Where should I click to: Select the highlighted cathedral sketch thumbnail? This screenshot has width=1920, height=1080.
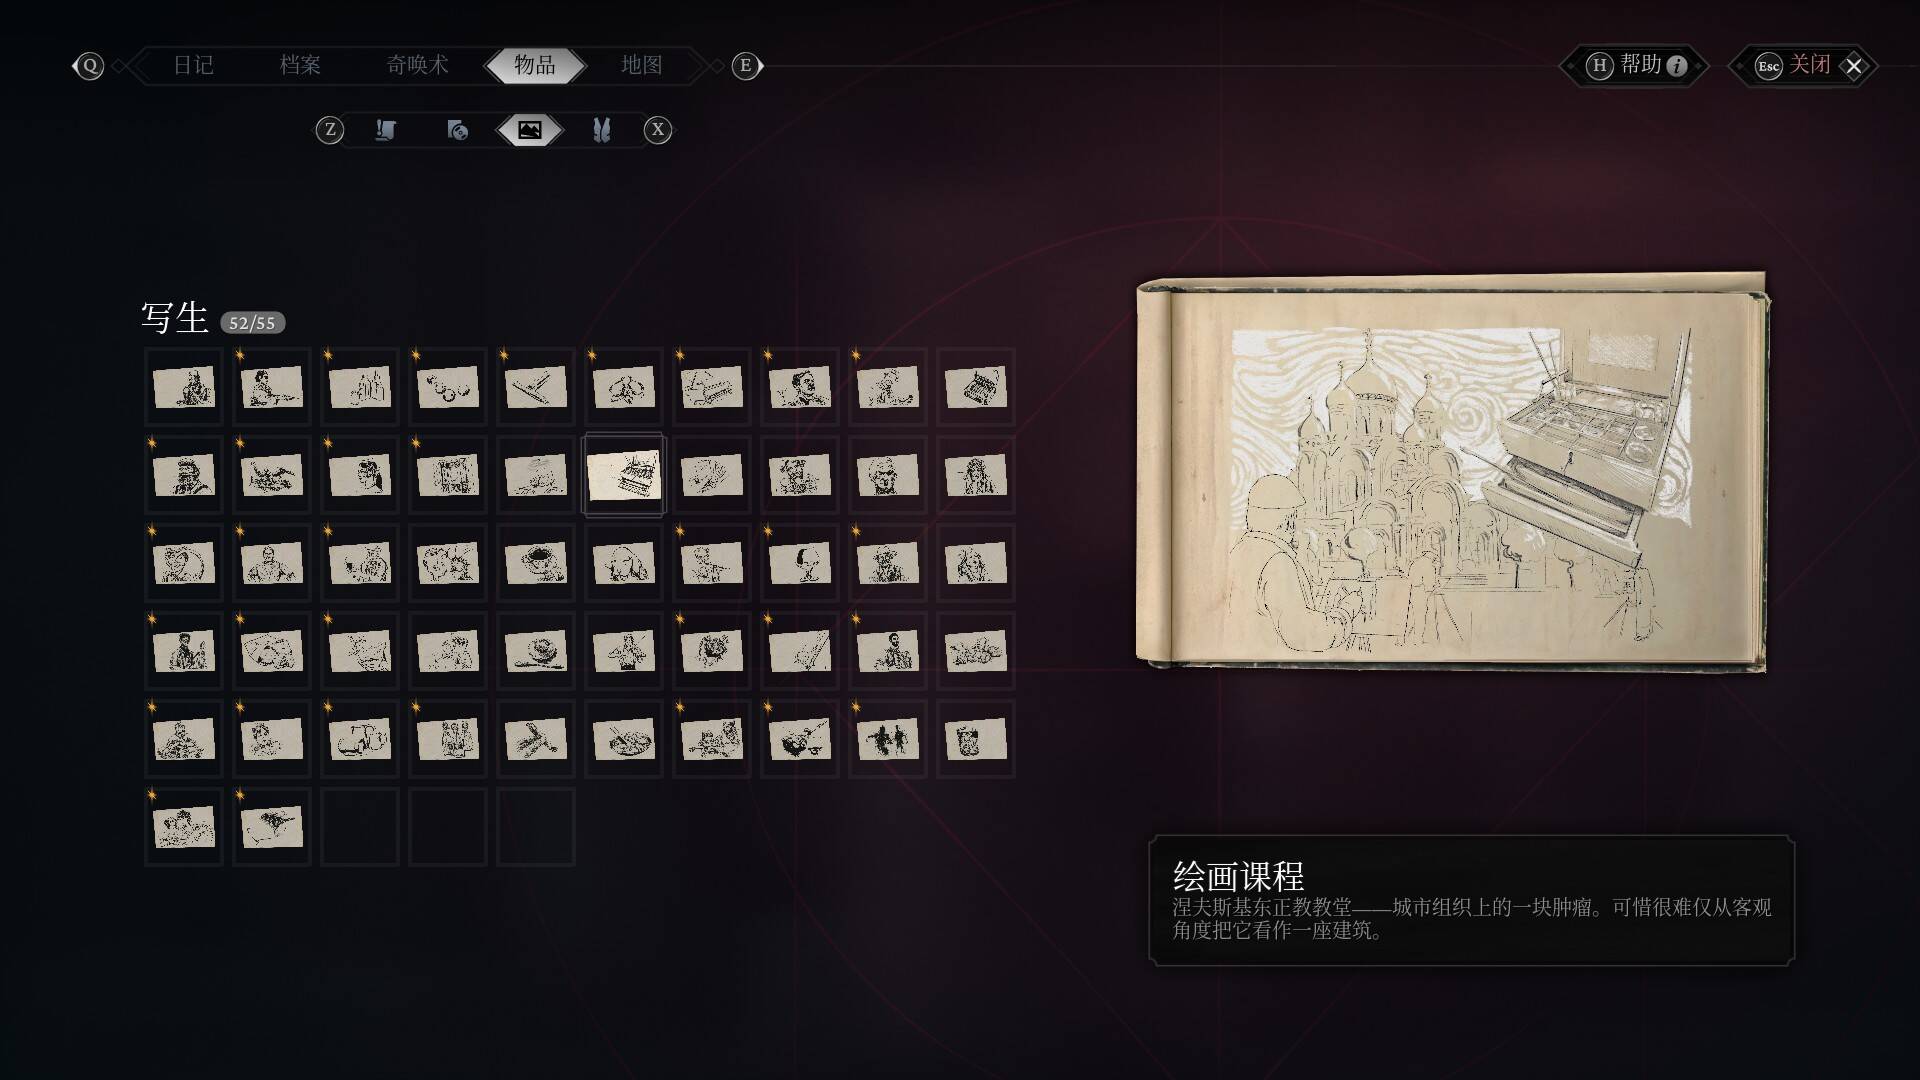click(x=624, y=475)
